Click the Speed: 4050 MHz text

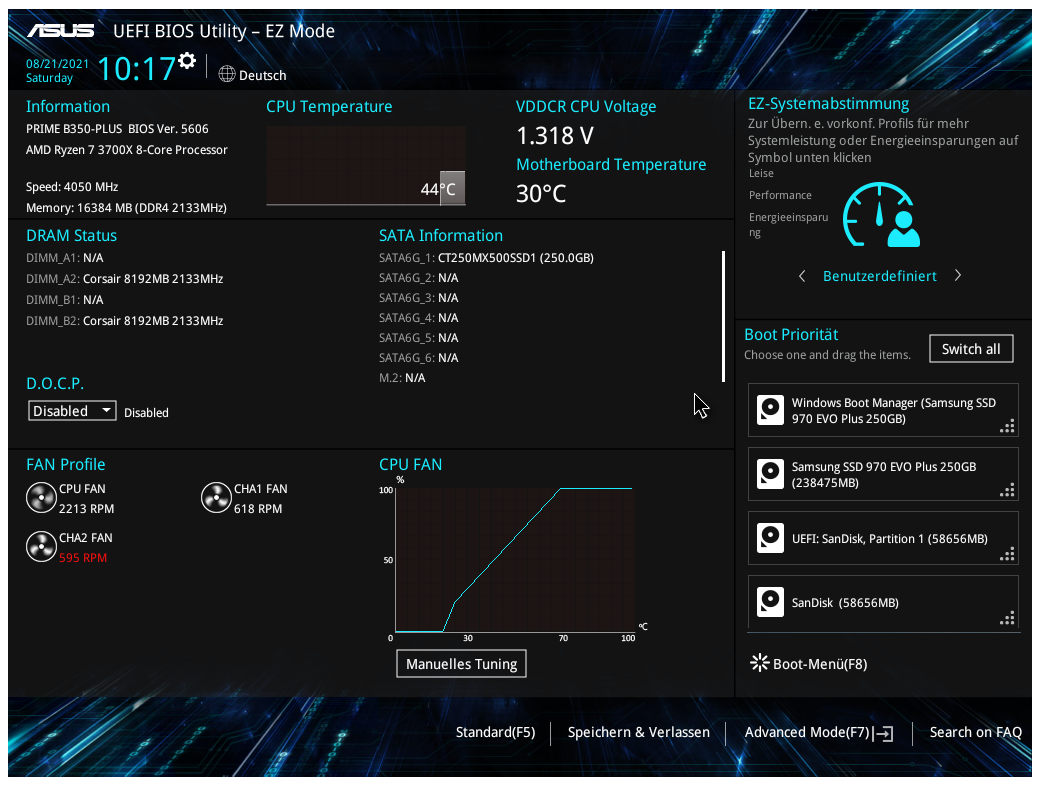[x=72, y=187]
